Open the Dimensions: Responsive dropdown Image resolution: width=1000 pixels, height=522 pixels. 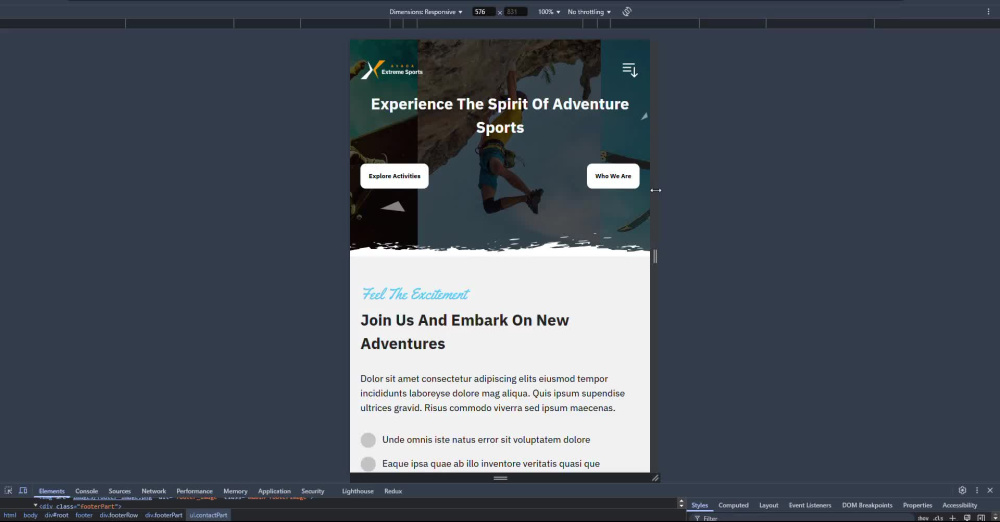pos(426,11)
